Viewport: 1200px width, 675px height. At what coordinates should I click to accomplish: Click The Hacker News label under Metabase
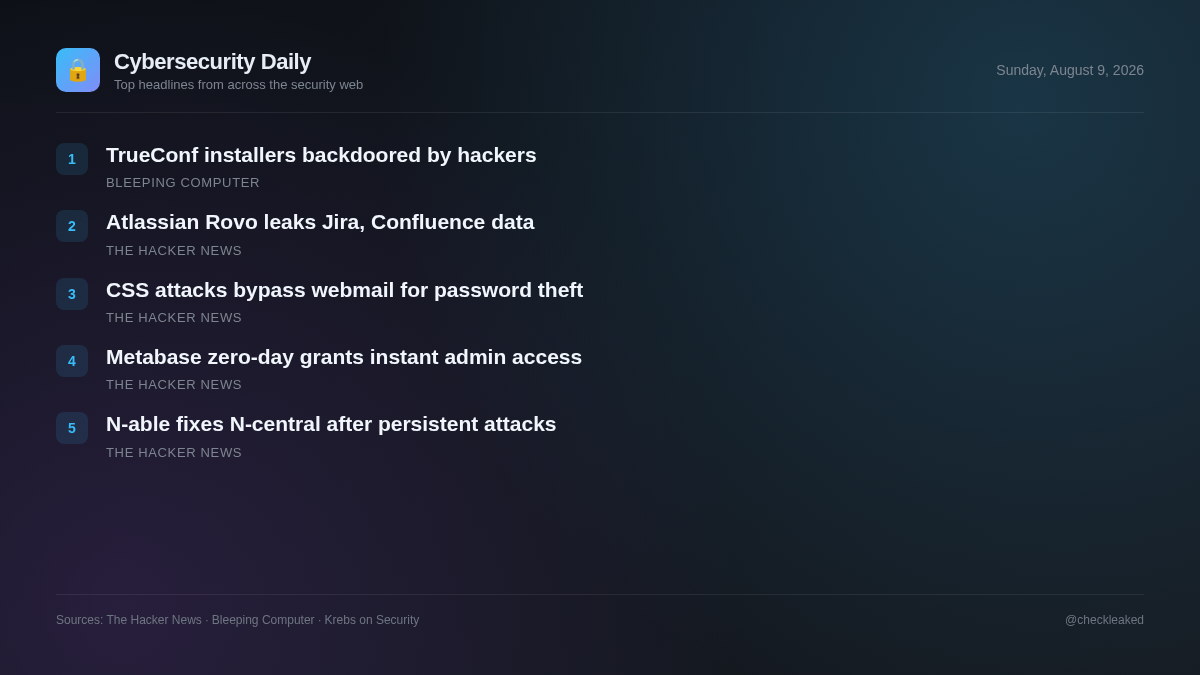tap(174, 385)
